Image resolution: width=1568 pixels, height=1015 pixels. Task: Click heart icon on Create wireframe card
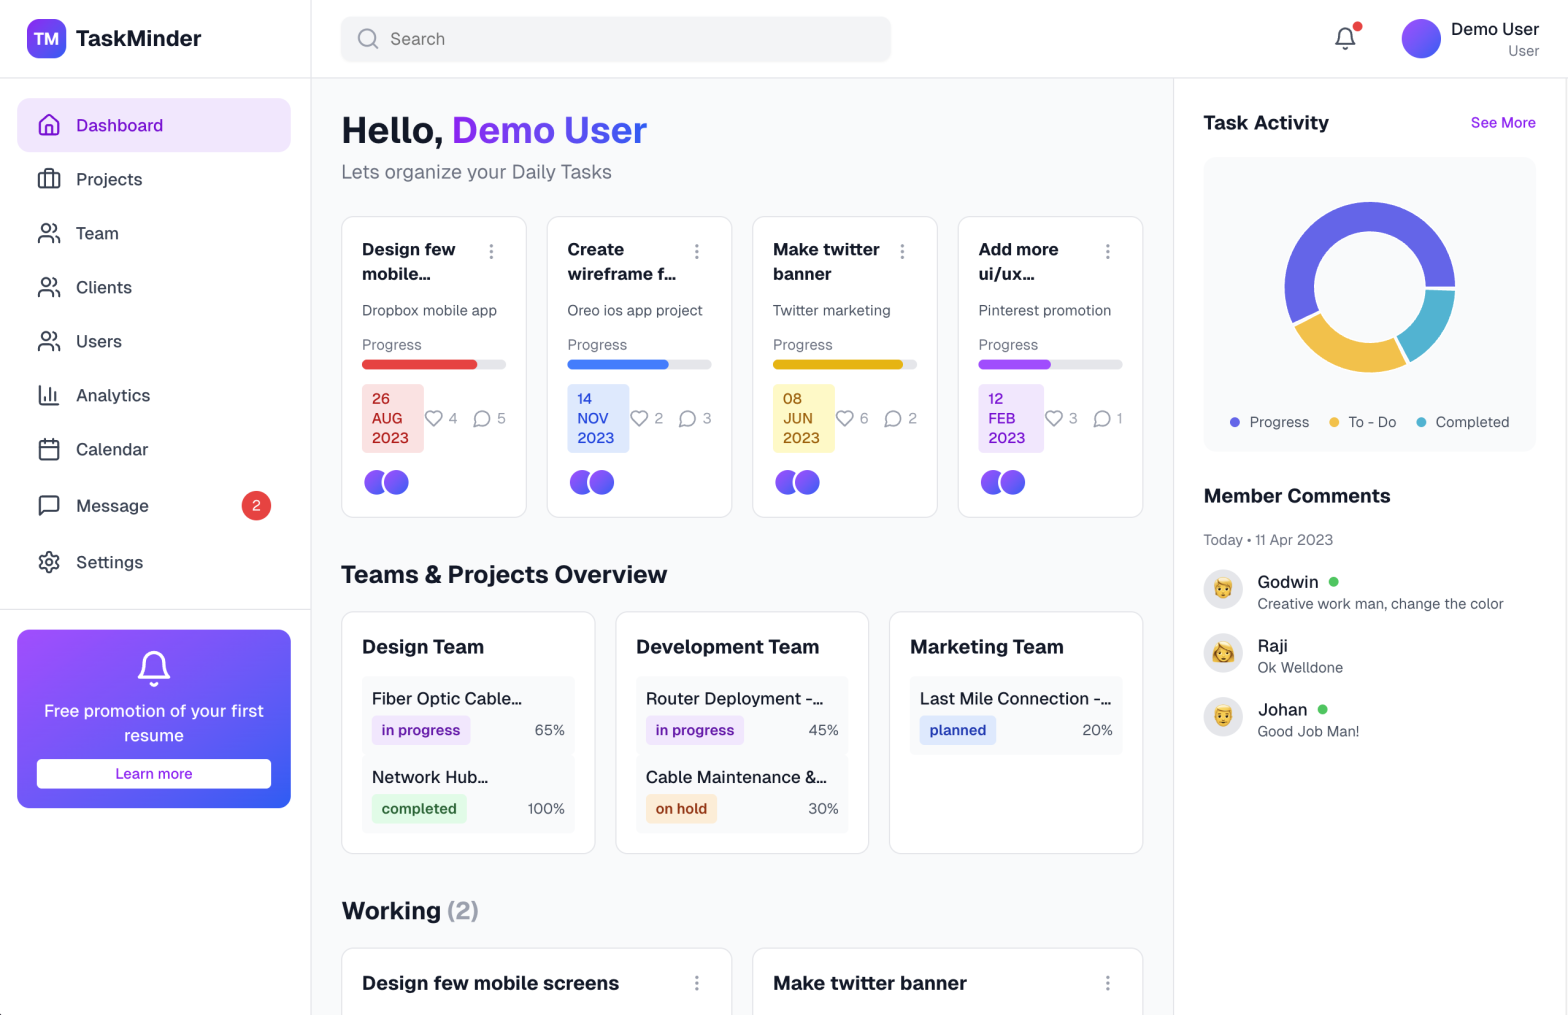tap(639, 418)
